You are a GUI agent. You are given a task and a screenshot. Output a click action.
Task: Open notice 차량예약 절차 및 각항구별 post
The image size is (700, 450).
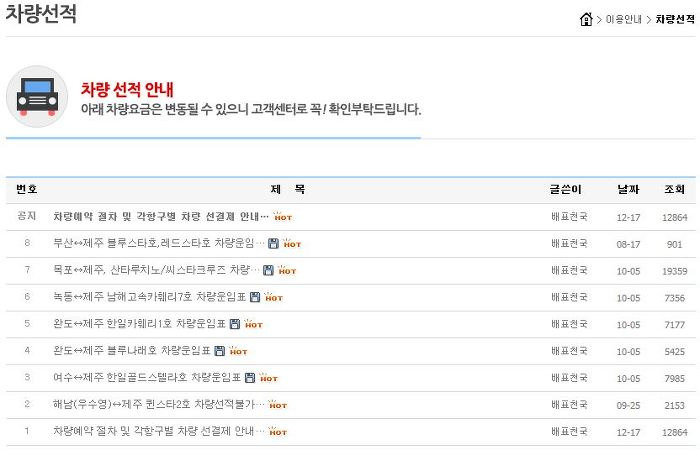click(161, 217)
